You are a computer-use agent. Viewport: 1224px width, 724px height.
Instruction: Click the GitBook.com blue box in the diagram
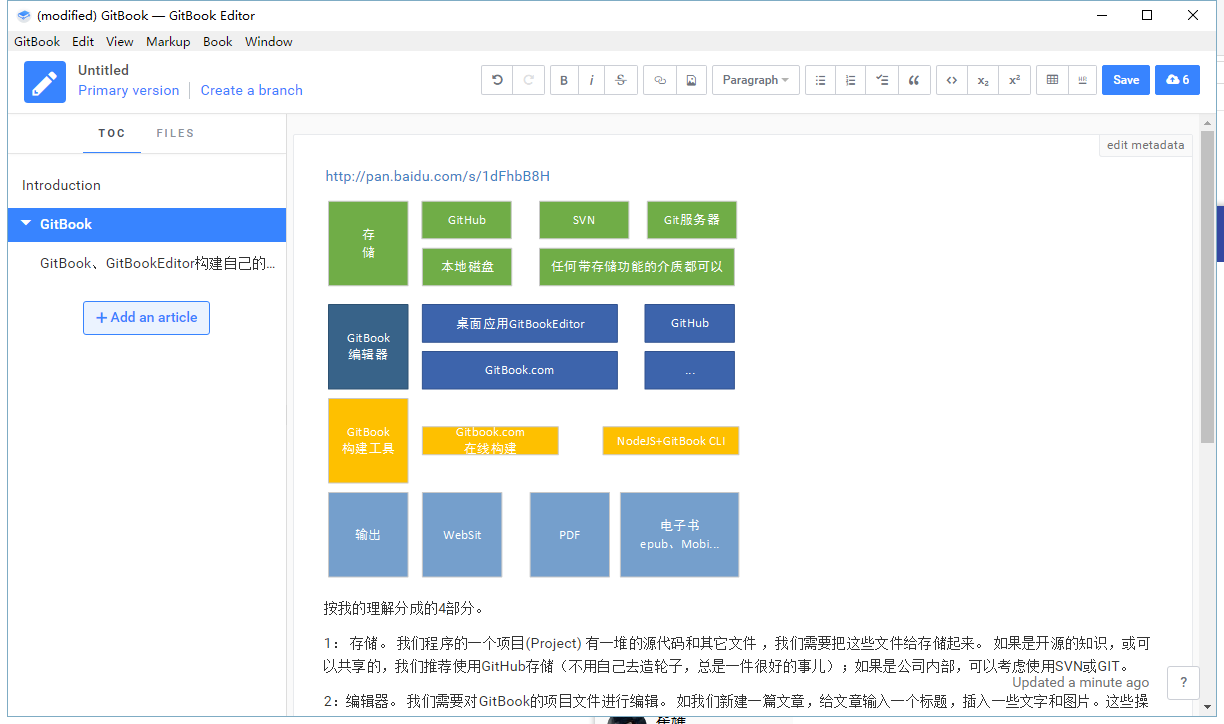(520, 370)
